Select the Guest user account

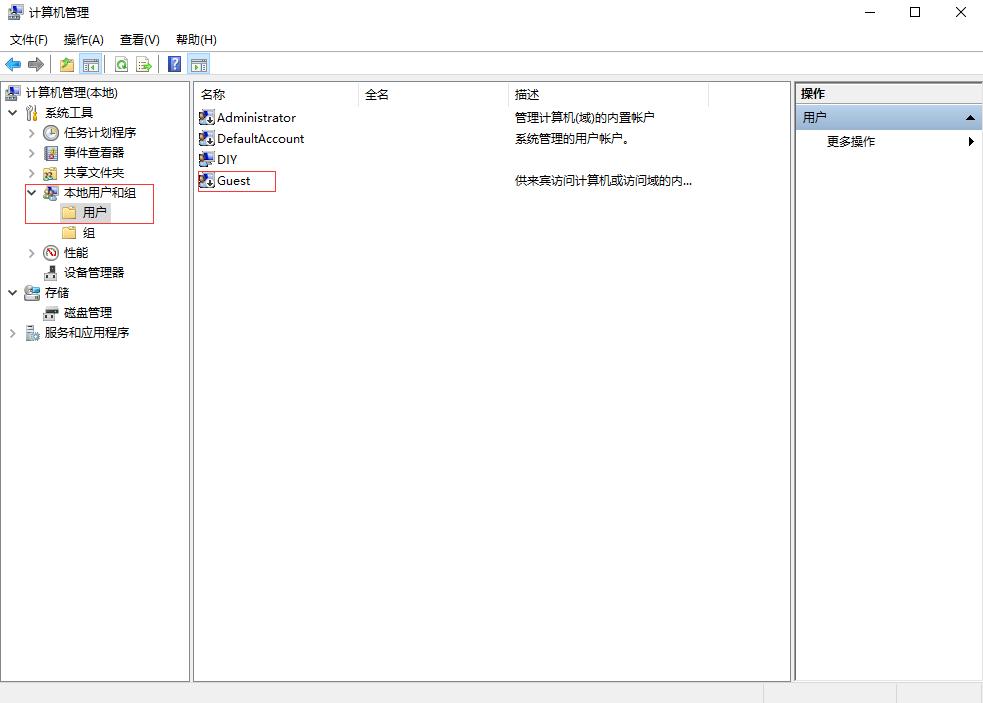pyautogui.click(x=232, y=181)
